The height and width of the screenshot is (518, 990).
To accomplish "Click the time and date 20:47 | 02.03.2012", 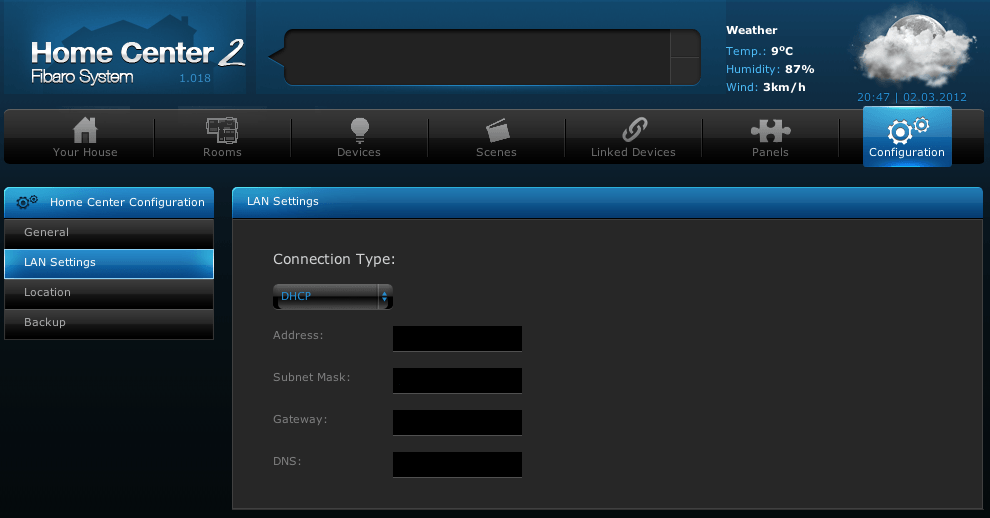I will click(x=912, y=97).
